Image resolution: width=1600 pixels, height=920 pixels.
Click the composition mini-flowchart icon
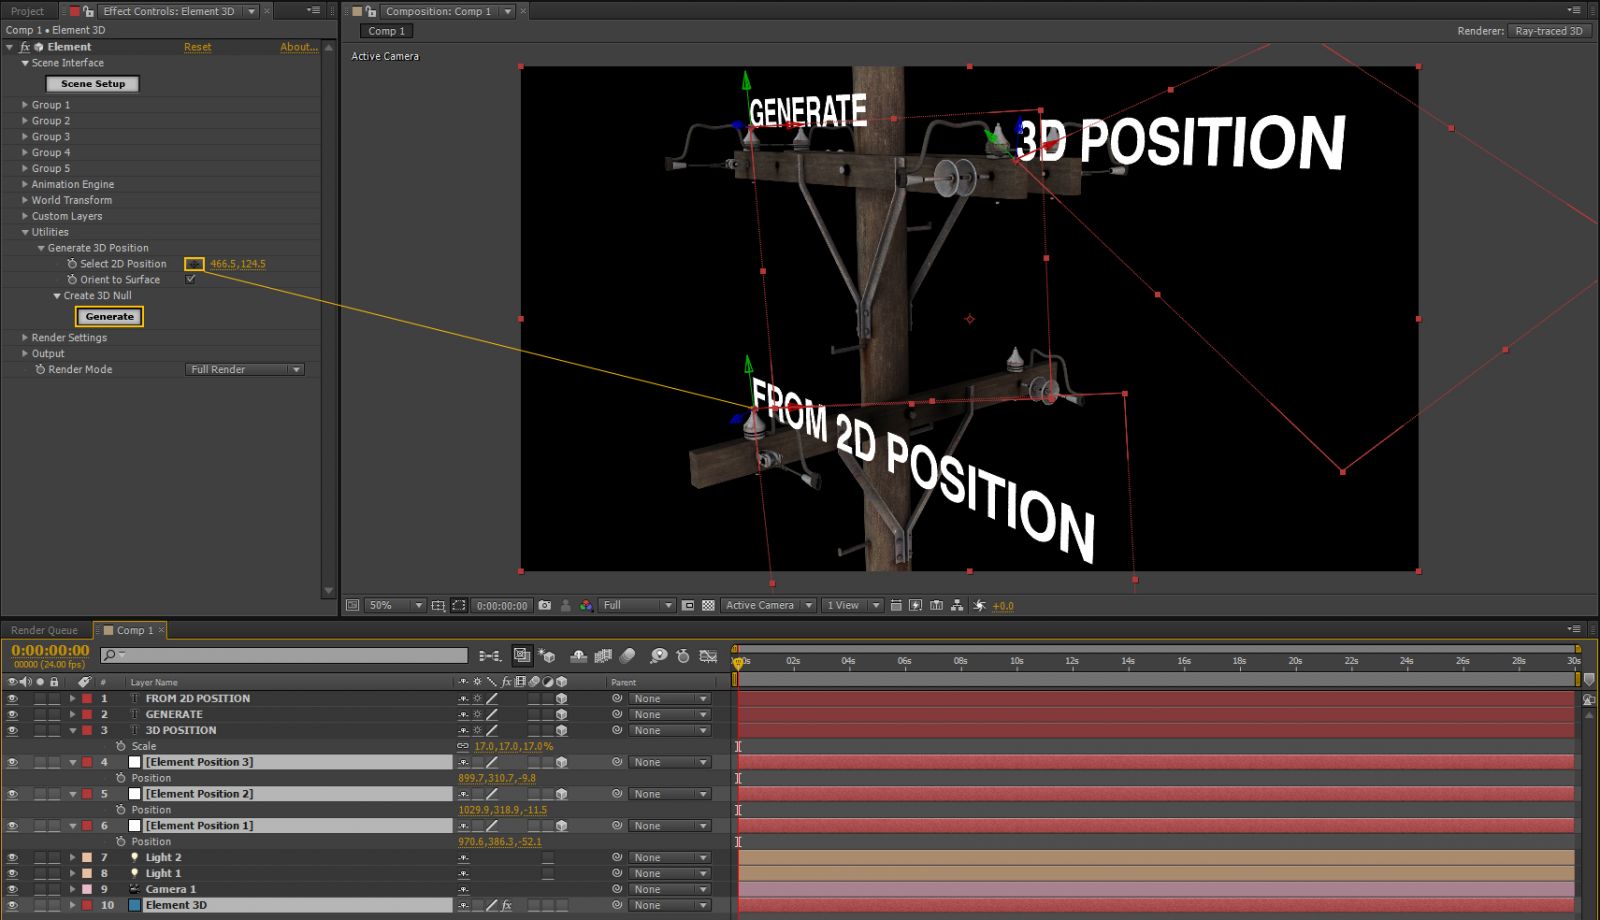tap(489, 656)
